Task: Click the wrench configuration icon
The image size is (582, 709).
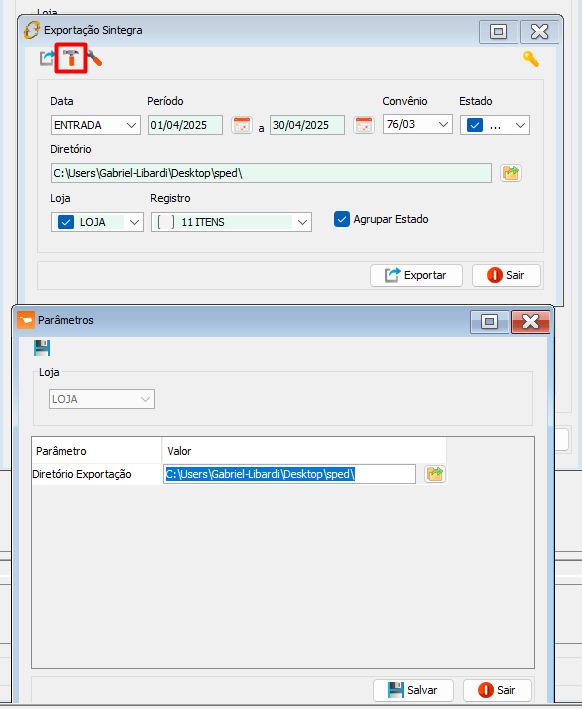Action: coord(94,58)
